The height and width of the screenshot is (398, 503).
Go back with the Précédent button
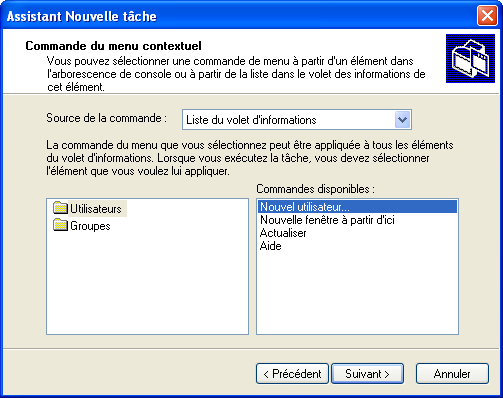(x=292, y=374)
